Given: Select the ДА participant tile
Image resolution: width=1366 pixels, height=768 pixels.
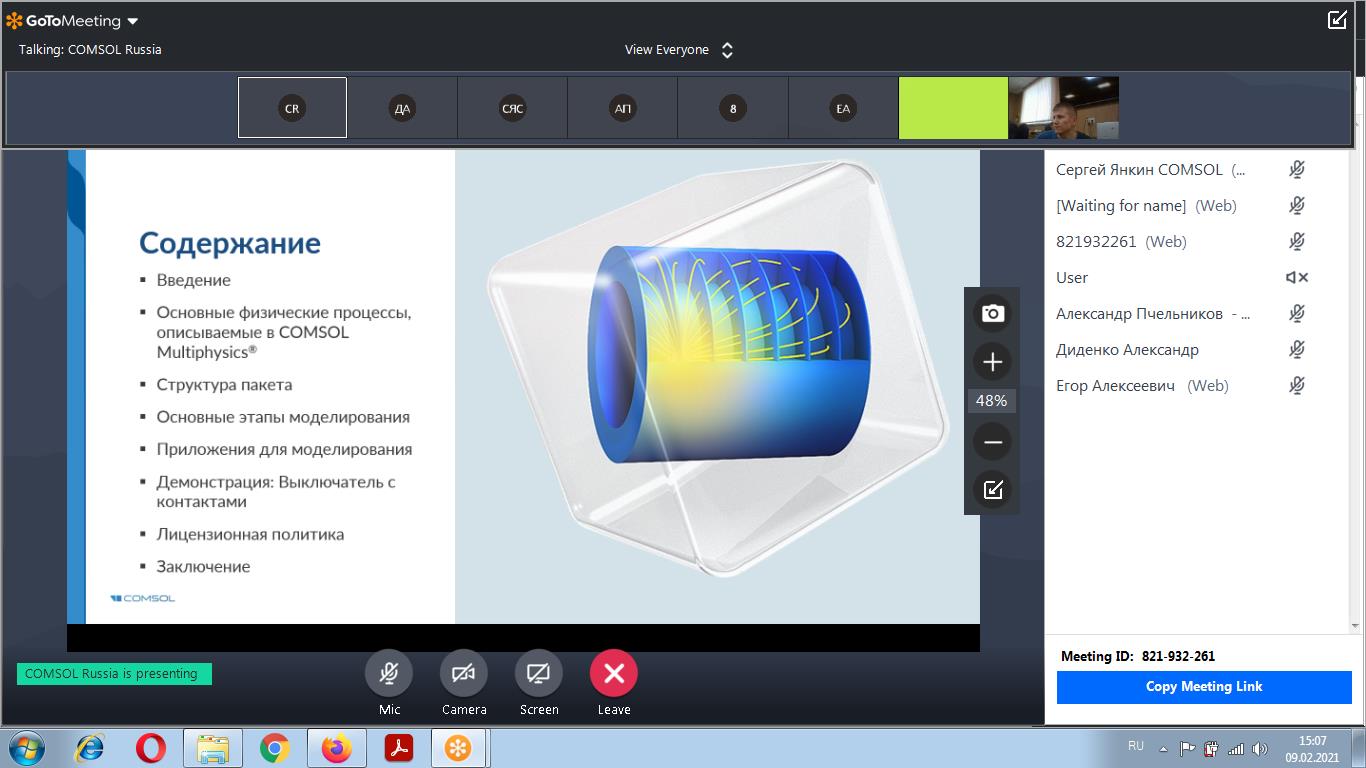Looking at the screenshot, I should (402, 108).
